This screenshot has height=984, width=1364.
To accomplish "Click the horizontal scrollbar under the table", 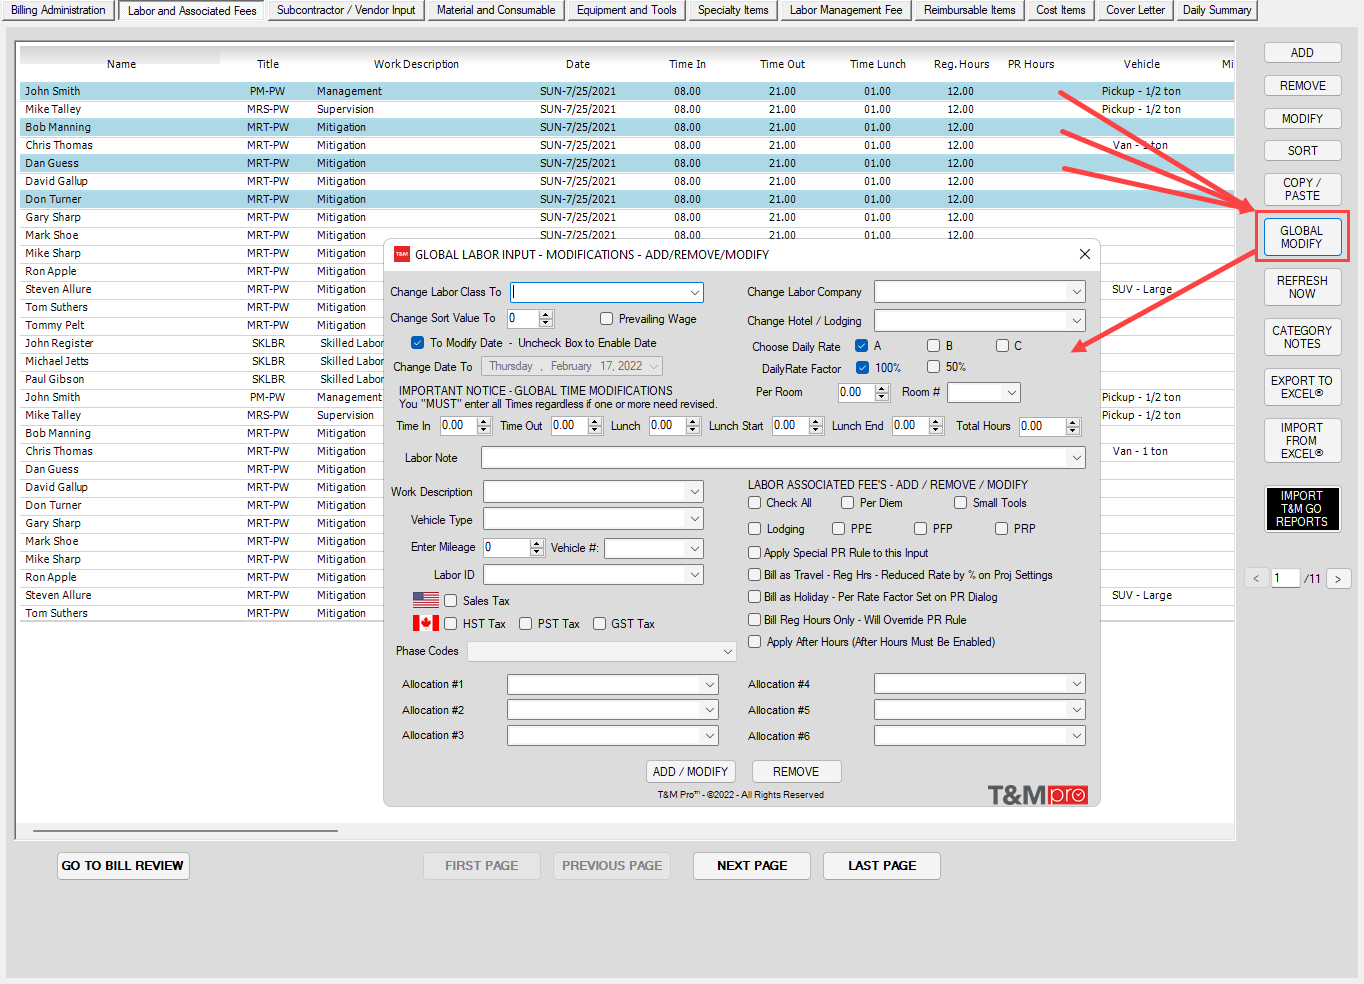I will (x=185, y=831).
